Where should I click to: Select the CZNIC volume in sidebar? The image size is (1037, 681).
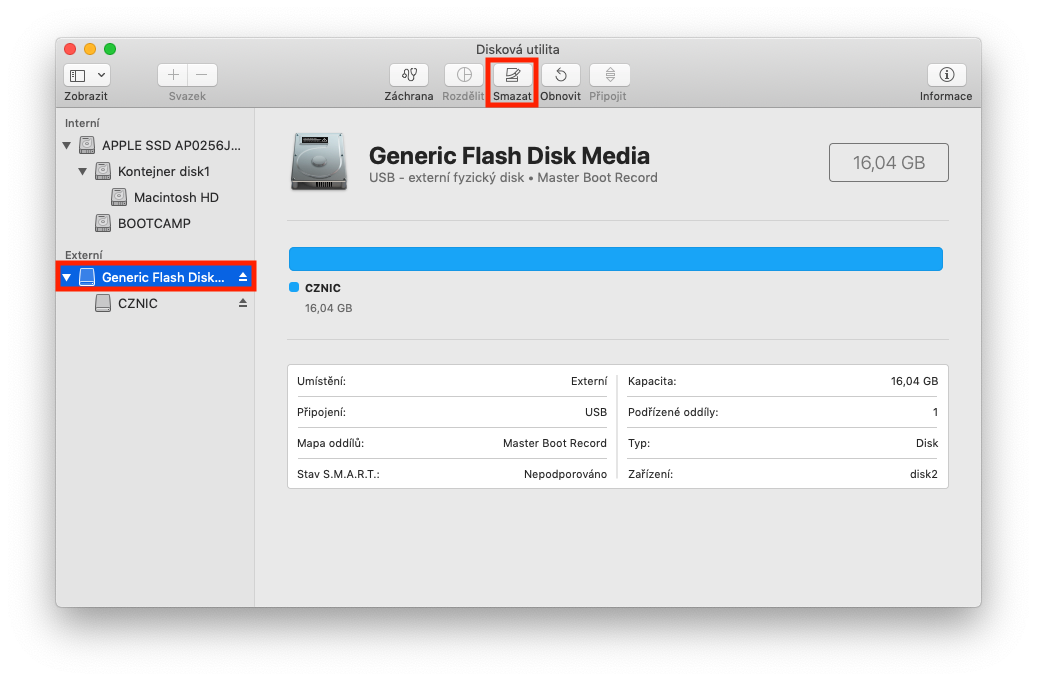pos(137,303)
